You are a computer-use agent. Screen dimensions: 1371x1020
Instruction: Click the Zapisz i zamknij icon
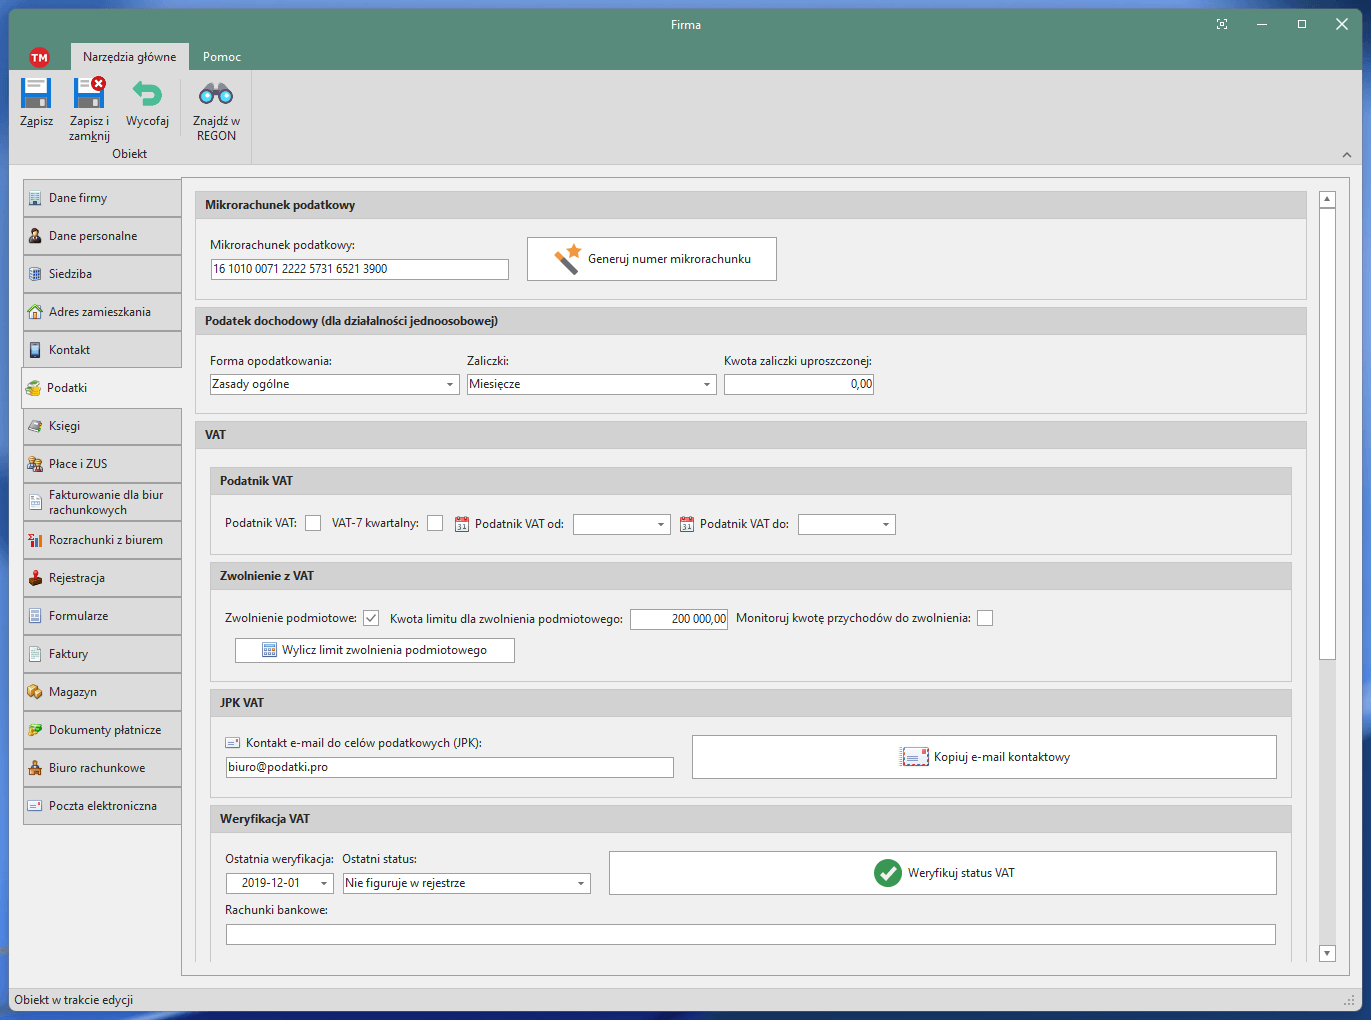point(89,94)
